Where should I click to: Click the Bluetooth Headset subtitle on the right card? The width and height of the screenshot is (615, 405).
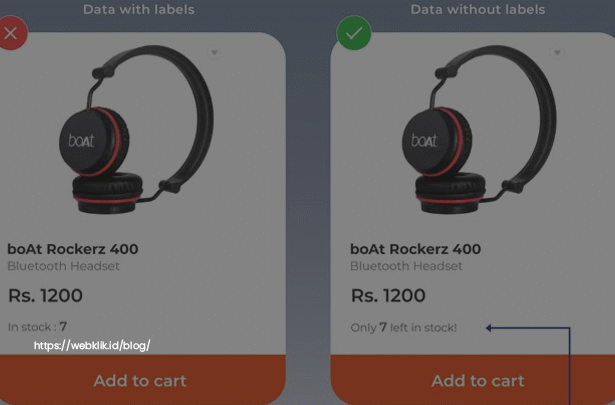pos(406,266)
